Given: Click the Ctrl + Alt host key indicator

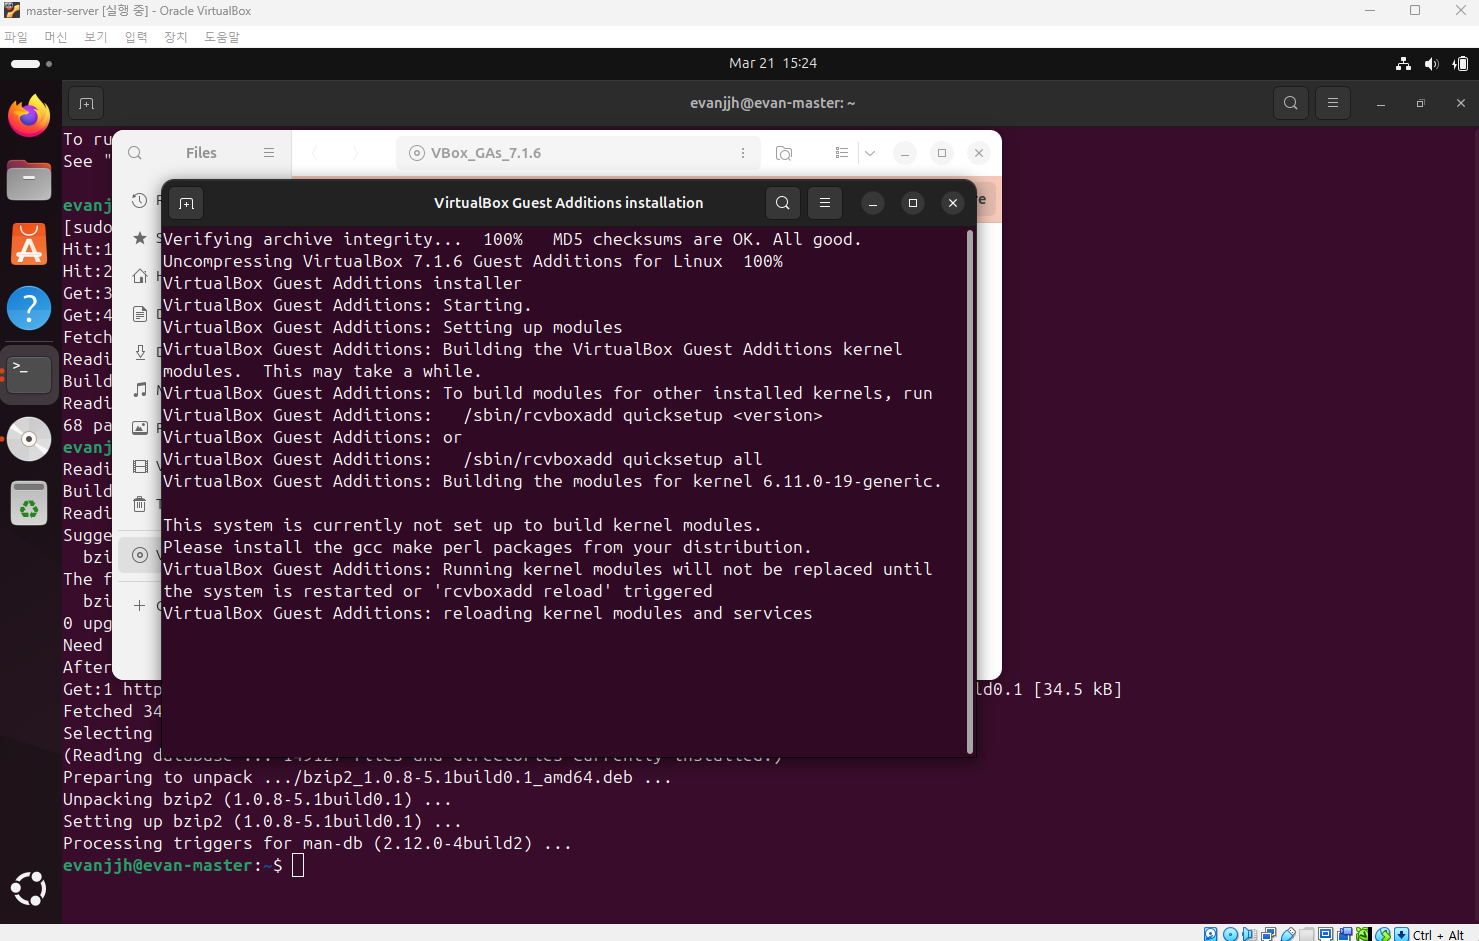Looking at the screenshot, I should (1438, 935).
